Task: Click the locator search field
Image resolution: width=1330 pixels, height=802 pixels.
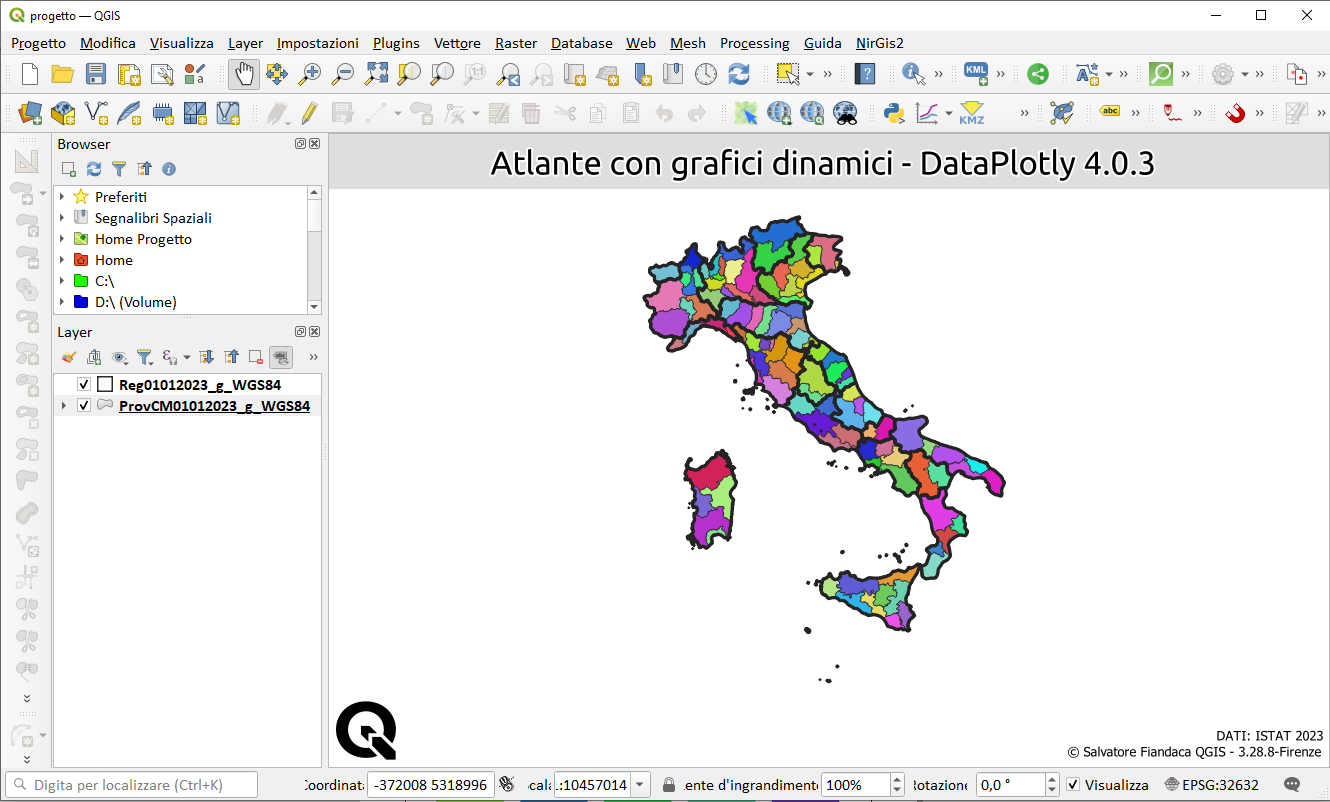Action: point(131,785)
